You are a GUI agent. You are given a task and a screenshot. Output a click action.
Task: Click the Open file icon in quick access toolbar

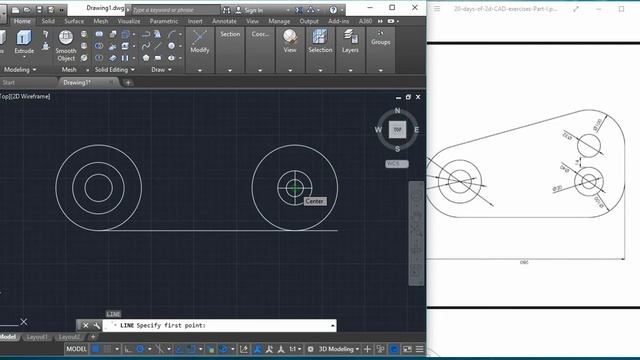pos(27,10)
